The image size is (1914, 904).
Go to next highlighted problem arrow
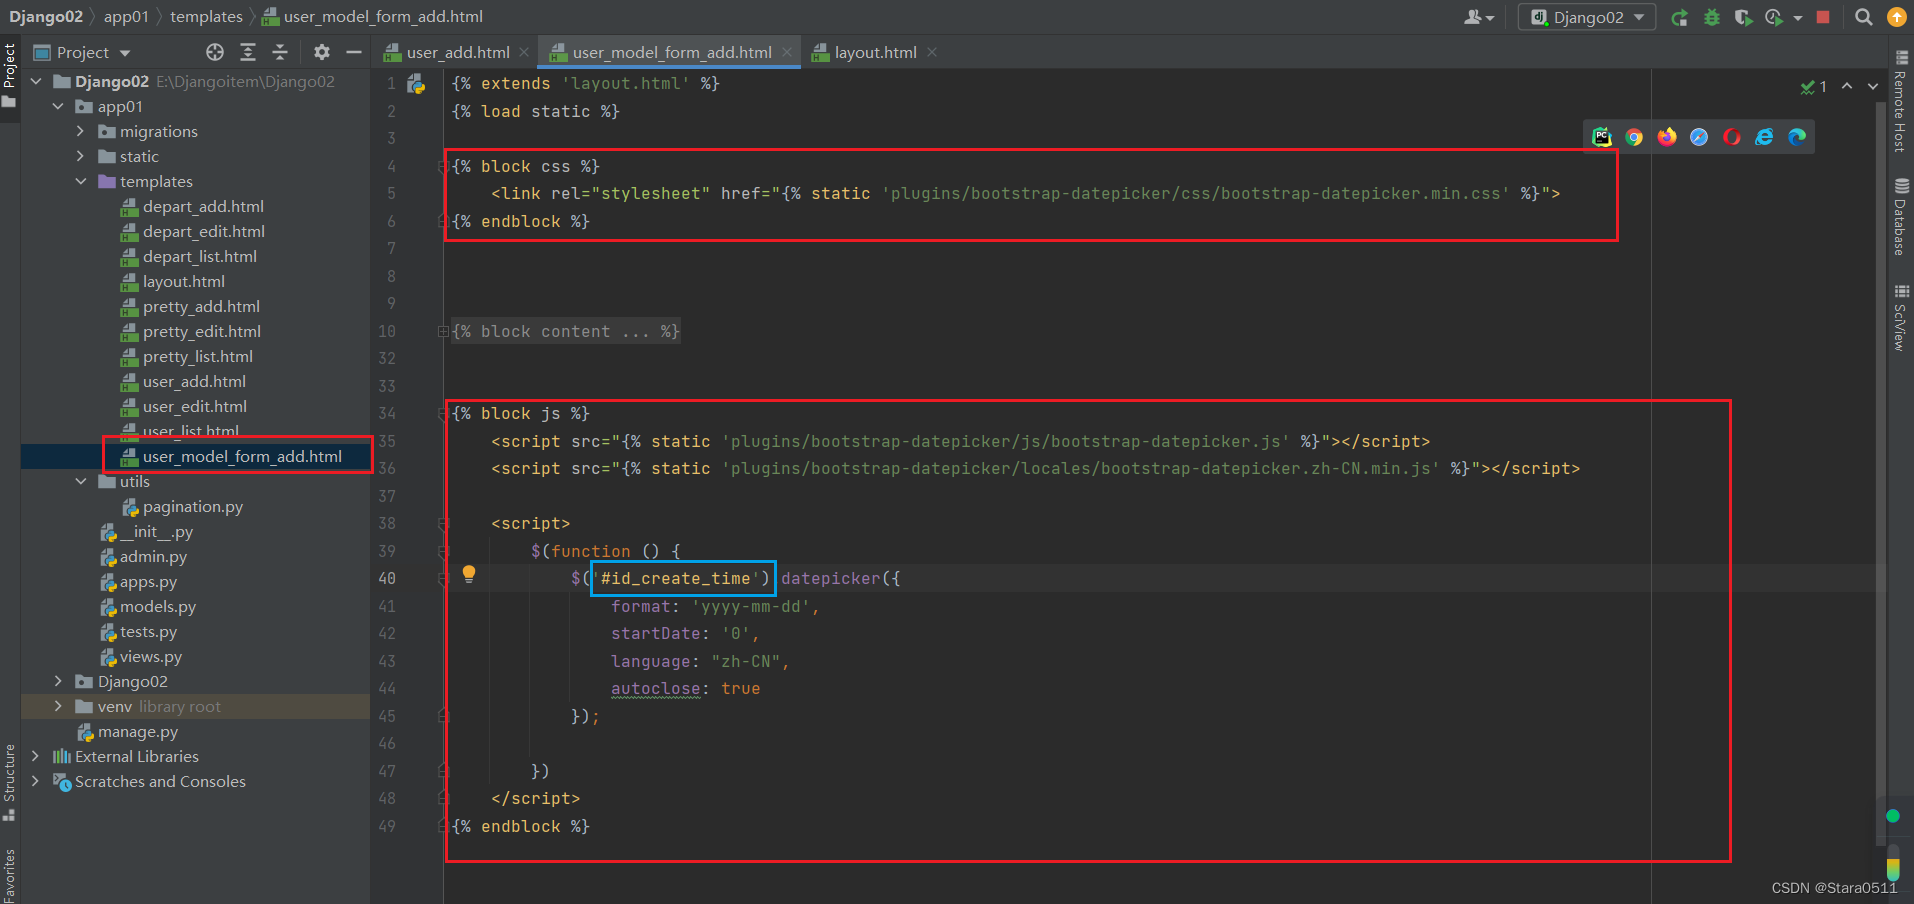(x=1873, y=86)
